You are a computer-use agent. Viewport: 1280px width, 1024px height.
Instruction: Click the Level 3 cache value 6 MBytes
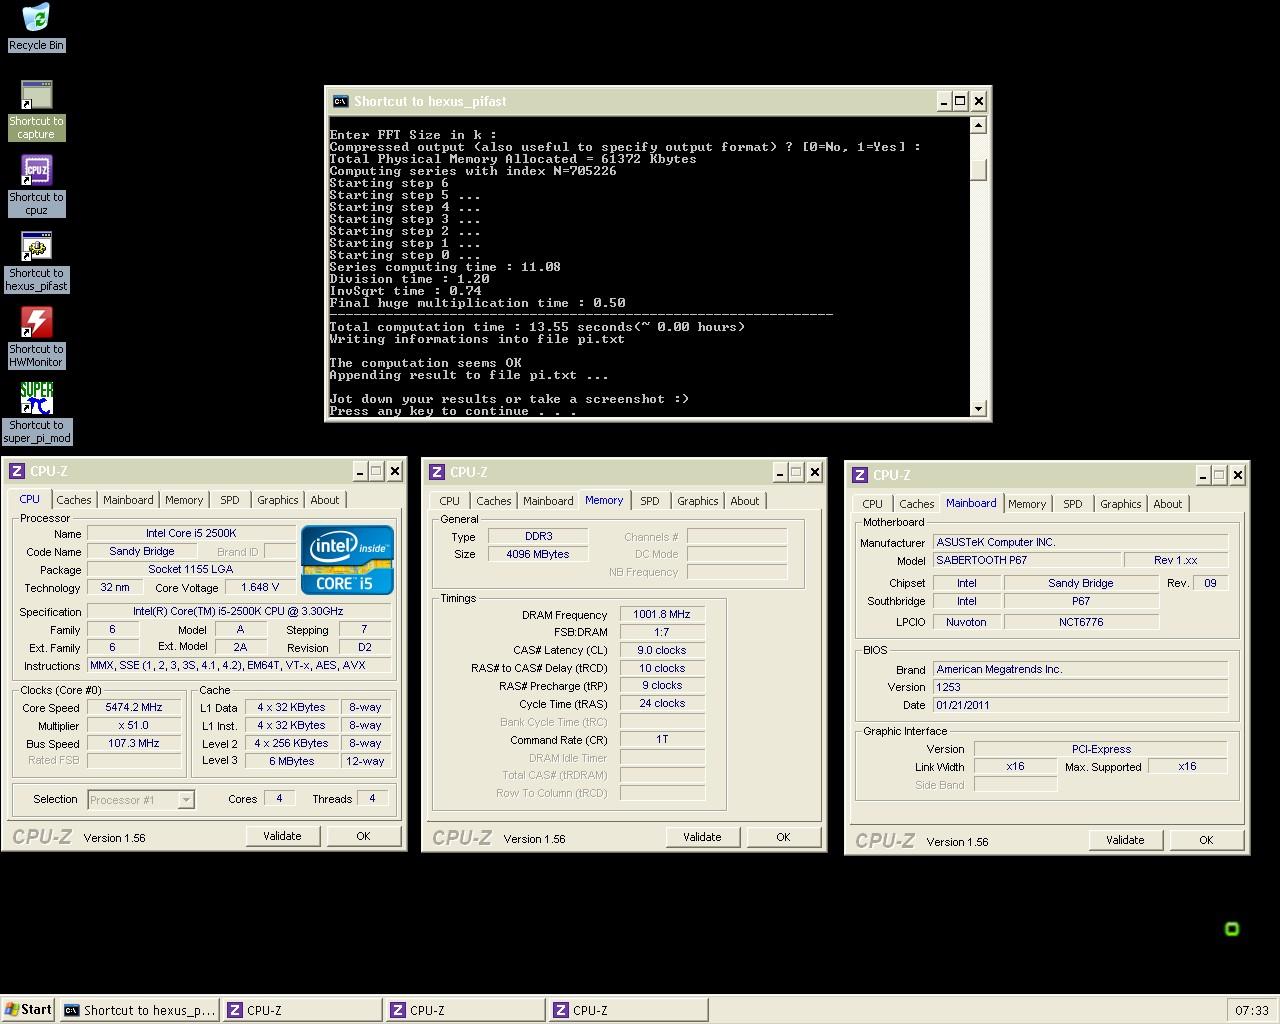[291, 761]
